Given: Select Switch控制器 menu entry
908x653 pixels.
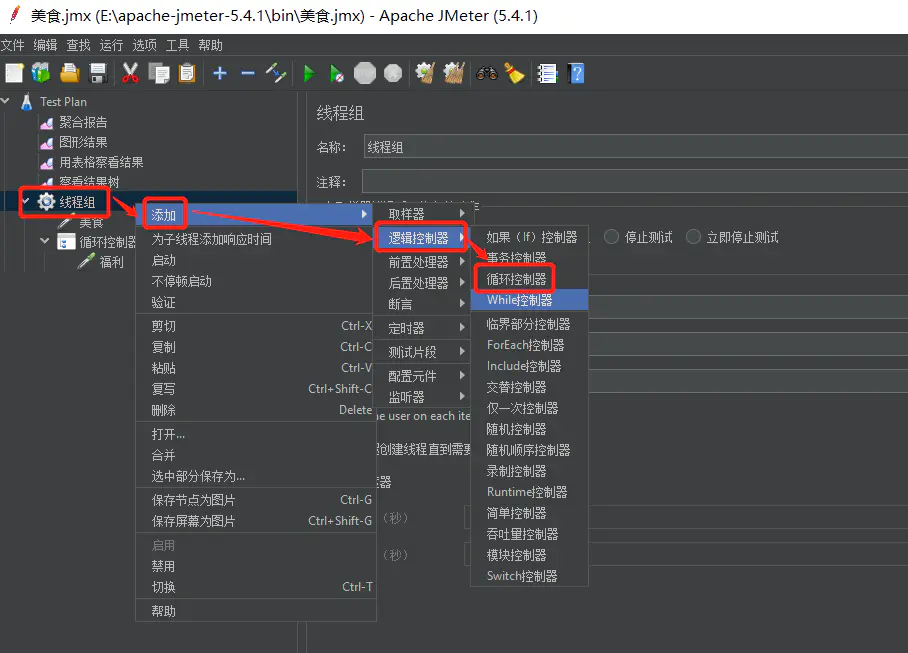Looking at the screenshot, I should click(529, 576).
